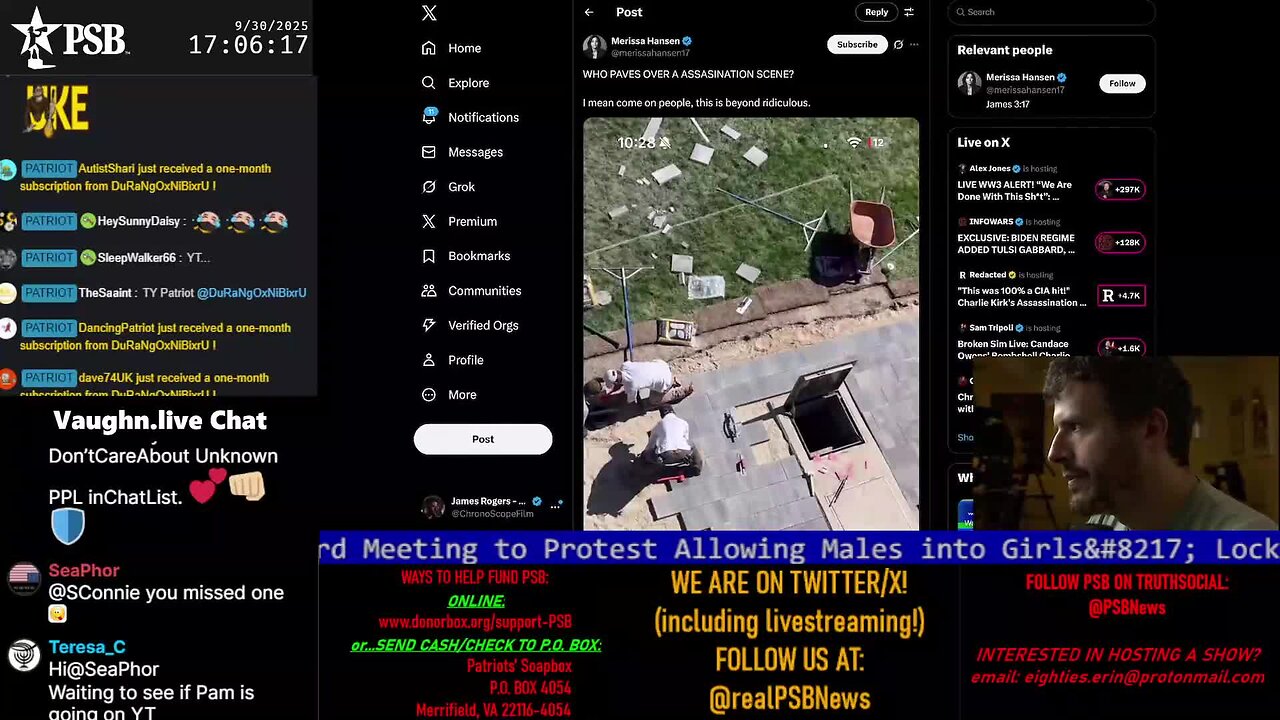Click the white Post button
Screen dimensions: 1280x720
tap(483, 439)
